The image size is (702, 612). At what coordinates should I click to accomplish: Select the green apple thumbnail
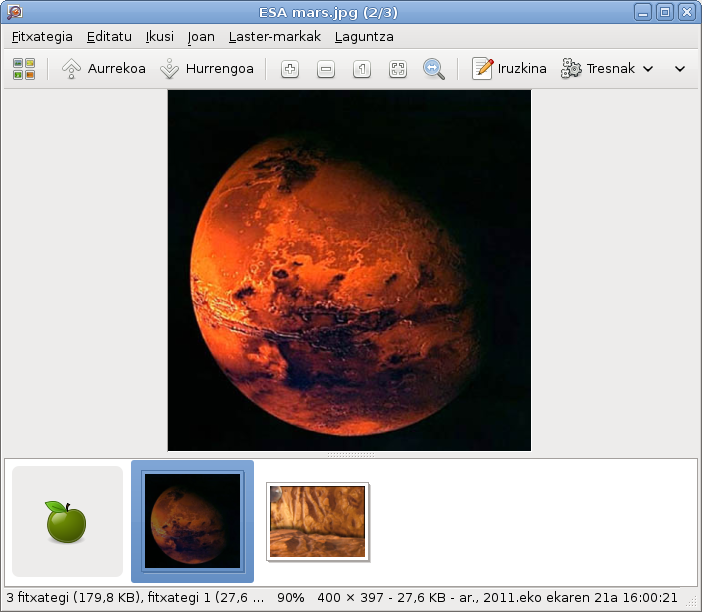click(66, 522)
